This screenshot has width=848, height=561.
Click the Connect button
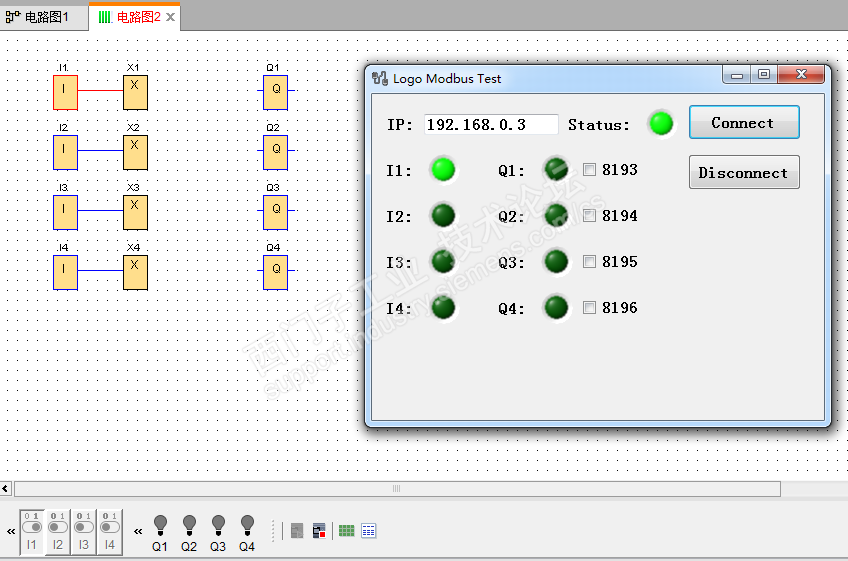click(744, 123)
